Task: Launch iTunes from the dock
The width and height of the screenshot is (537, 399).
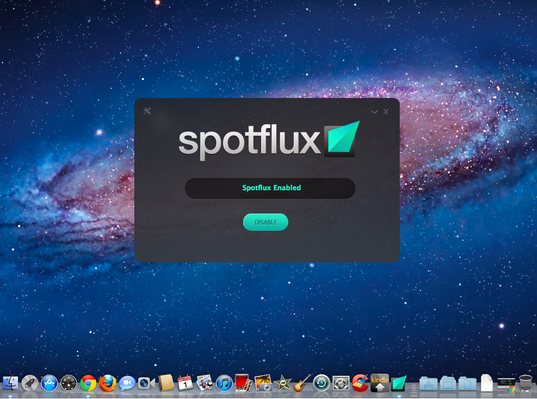Action: point(224,383)
